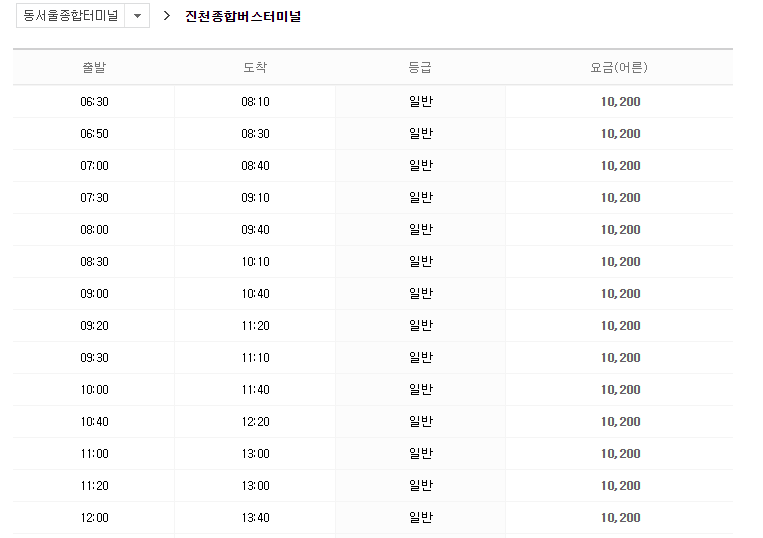The image size is (763, 538).
Task: Select the 06:50 departure time
Action: tap(94, 134)
